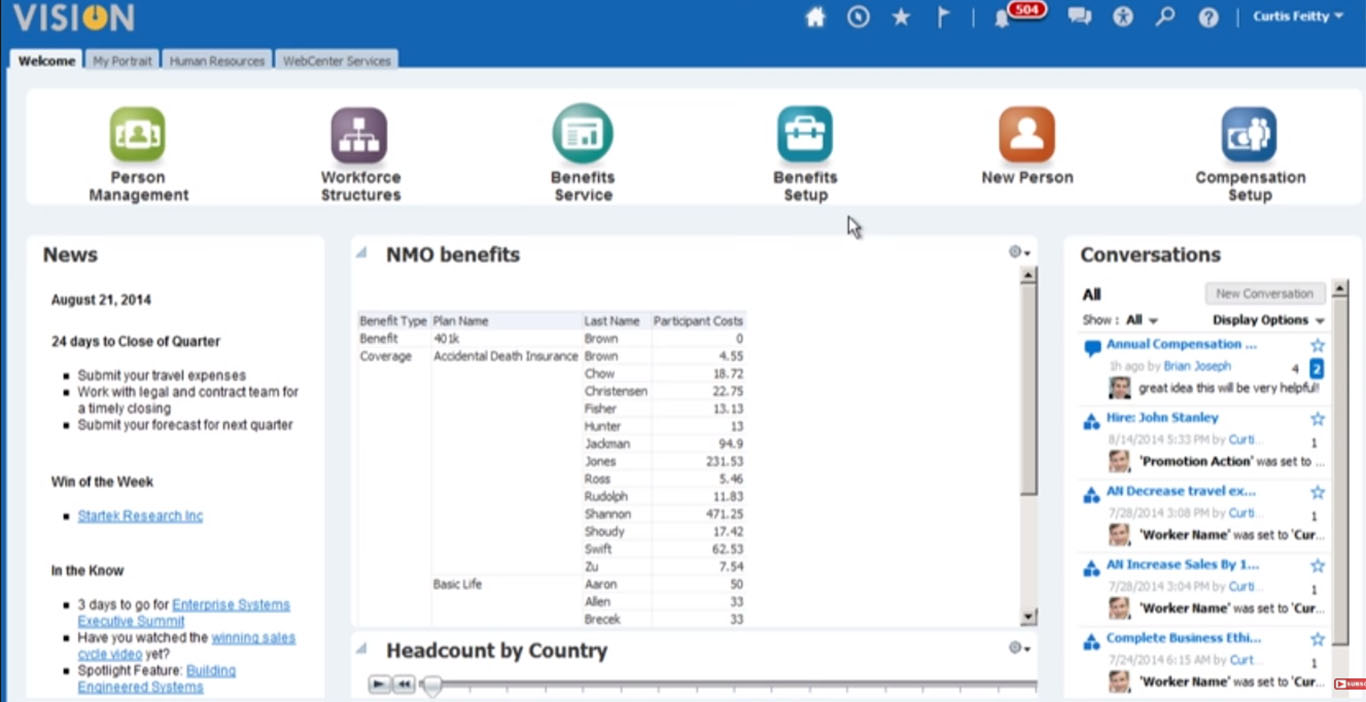Viewport: 1366px width, 702px height.
Task: Select the Accidental Death Insurance plan cell
Action: coord(506,356)
